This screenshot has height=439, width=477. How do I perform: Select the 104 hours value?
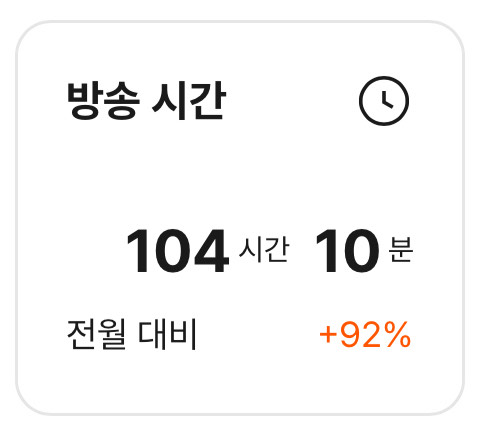tap(177, 251)
